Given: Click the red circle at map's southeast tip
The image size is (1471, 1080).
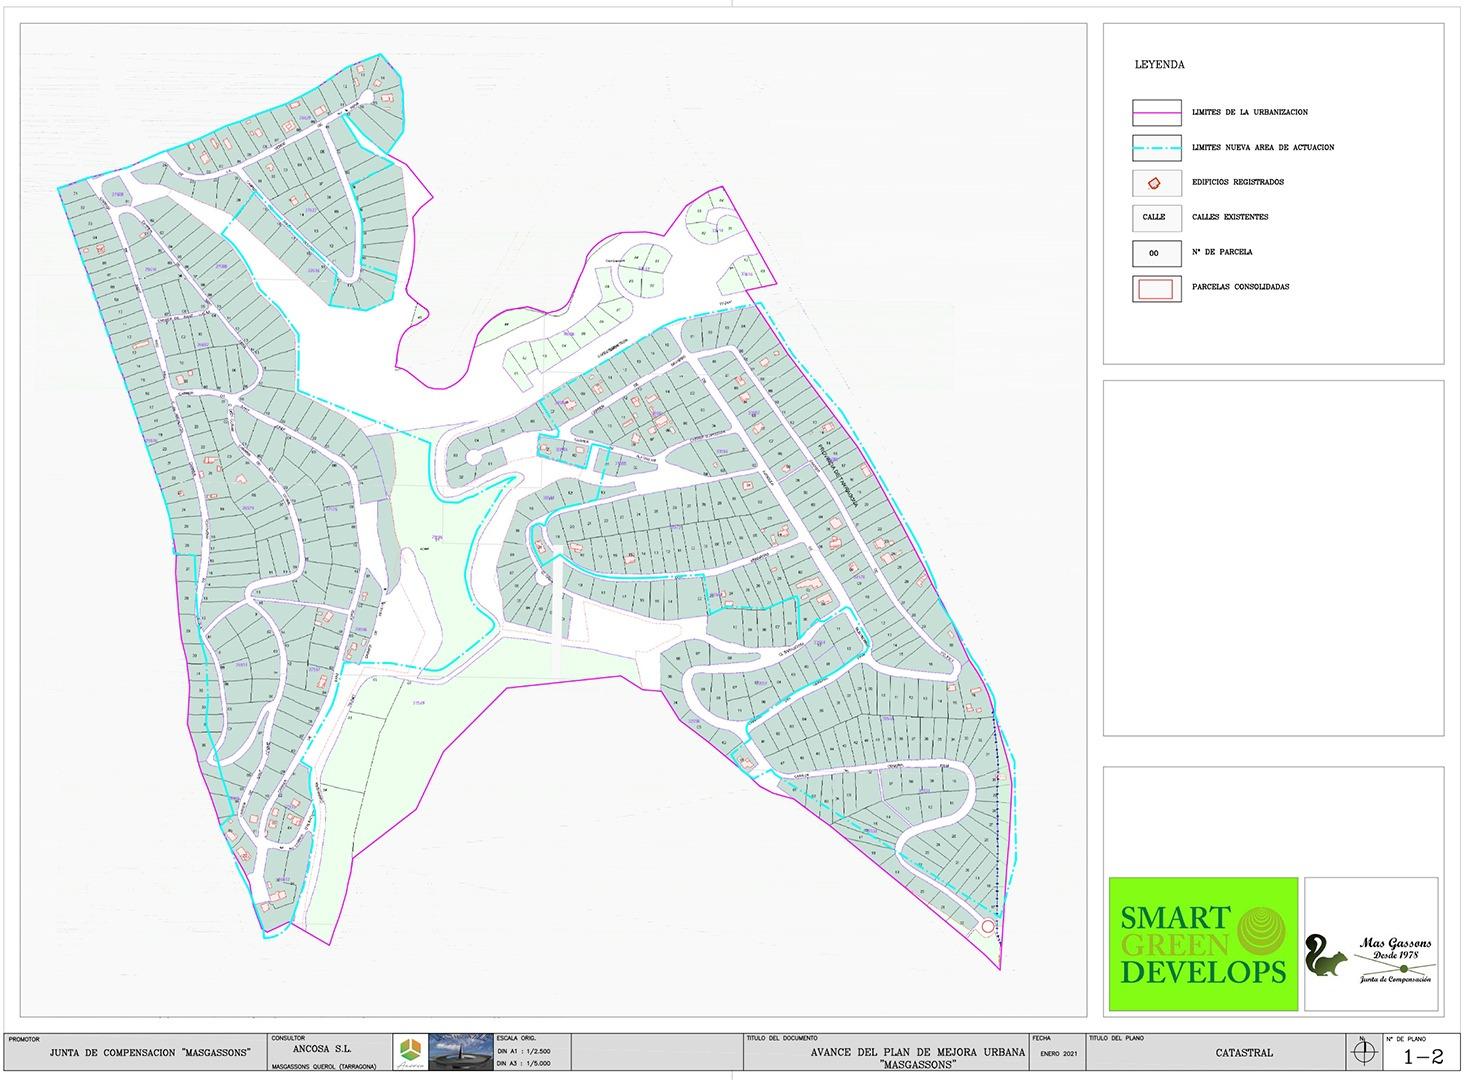Looking at the screenshot, I should pyautogui.click(x=988, y=927).
